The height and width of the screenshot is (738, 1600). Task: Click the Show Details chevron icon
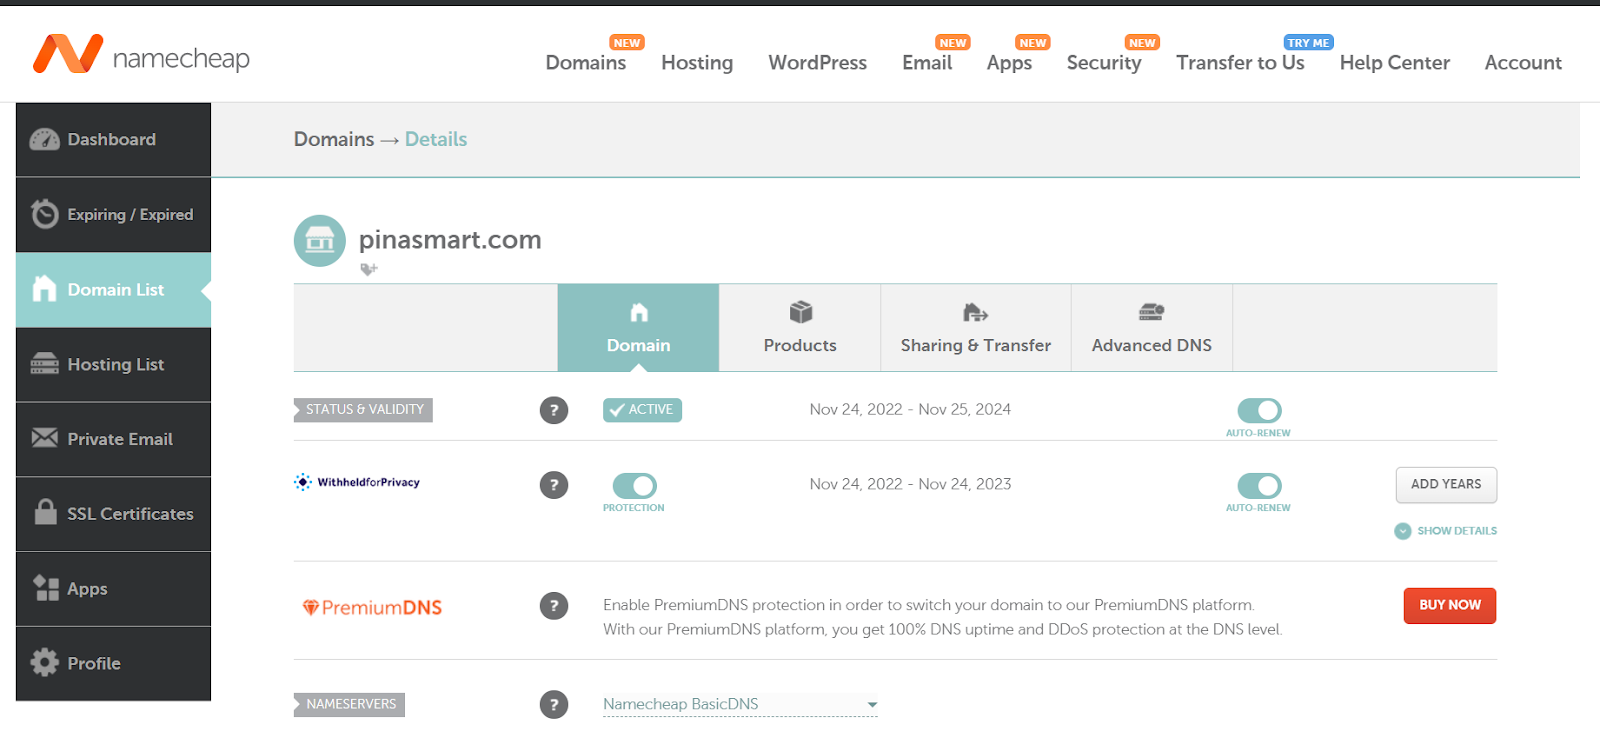1403,531
